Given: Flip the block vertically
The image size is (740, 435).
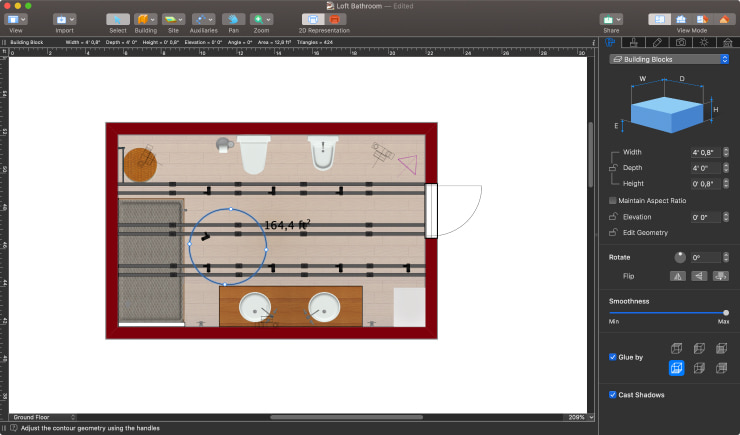Looking at the screenshot, I should [x=699, y=276].
